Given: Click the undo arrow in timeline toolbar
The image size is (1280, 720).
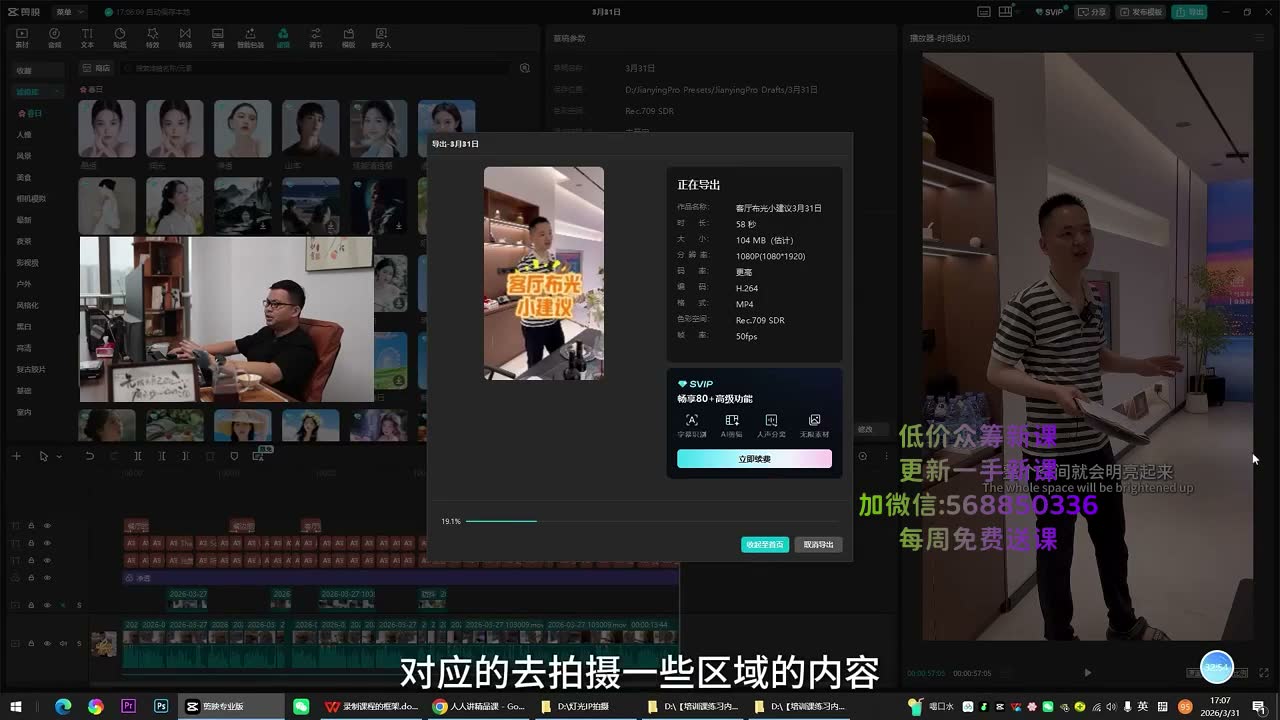Looking at the screenshot, I should tap(89, 456).
